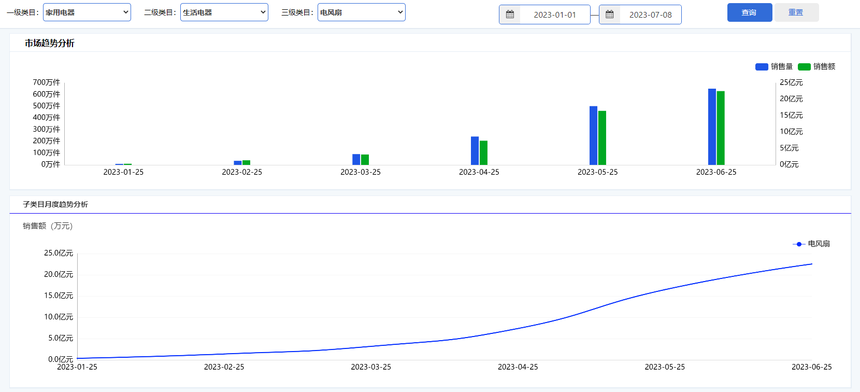Toggle the green 销售额 legend series
The width and height of the screenshot is (860, 392).
click(816, 67)
